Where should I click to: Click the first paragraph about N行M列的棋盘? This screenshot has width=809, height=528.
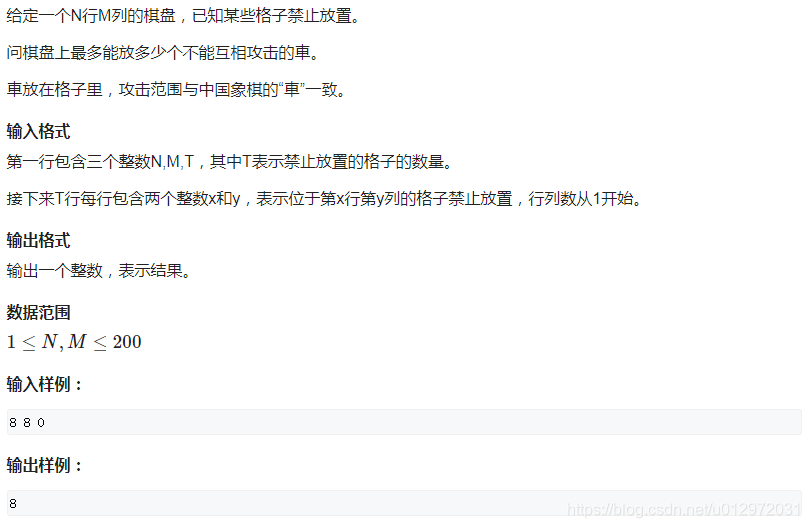point(183,16)
